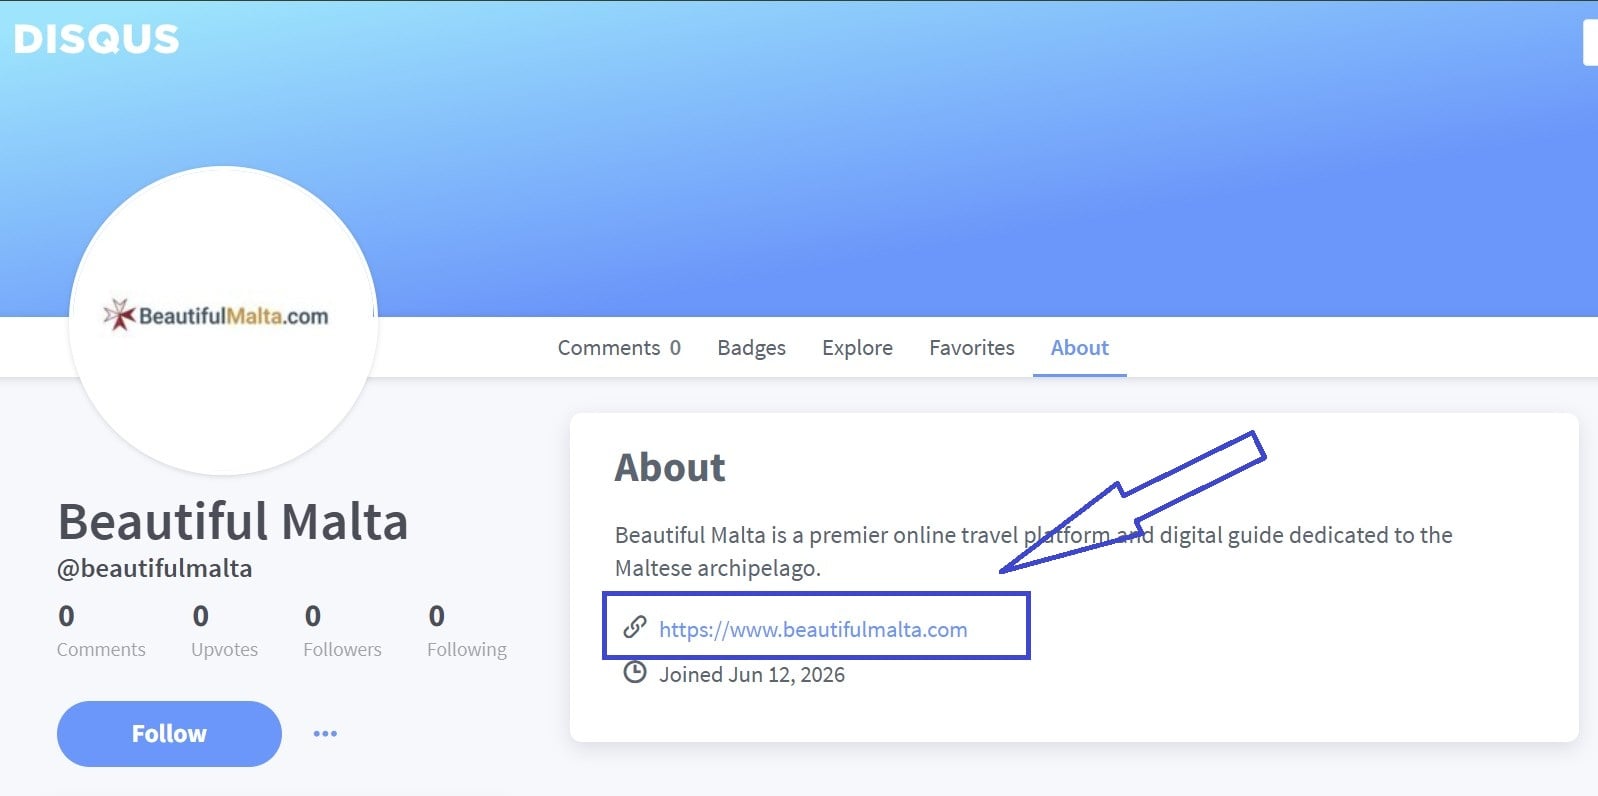Open the Disqus logo home link
This screenshot has width=1598, height=796.
[x=97, y=39]
